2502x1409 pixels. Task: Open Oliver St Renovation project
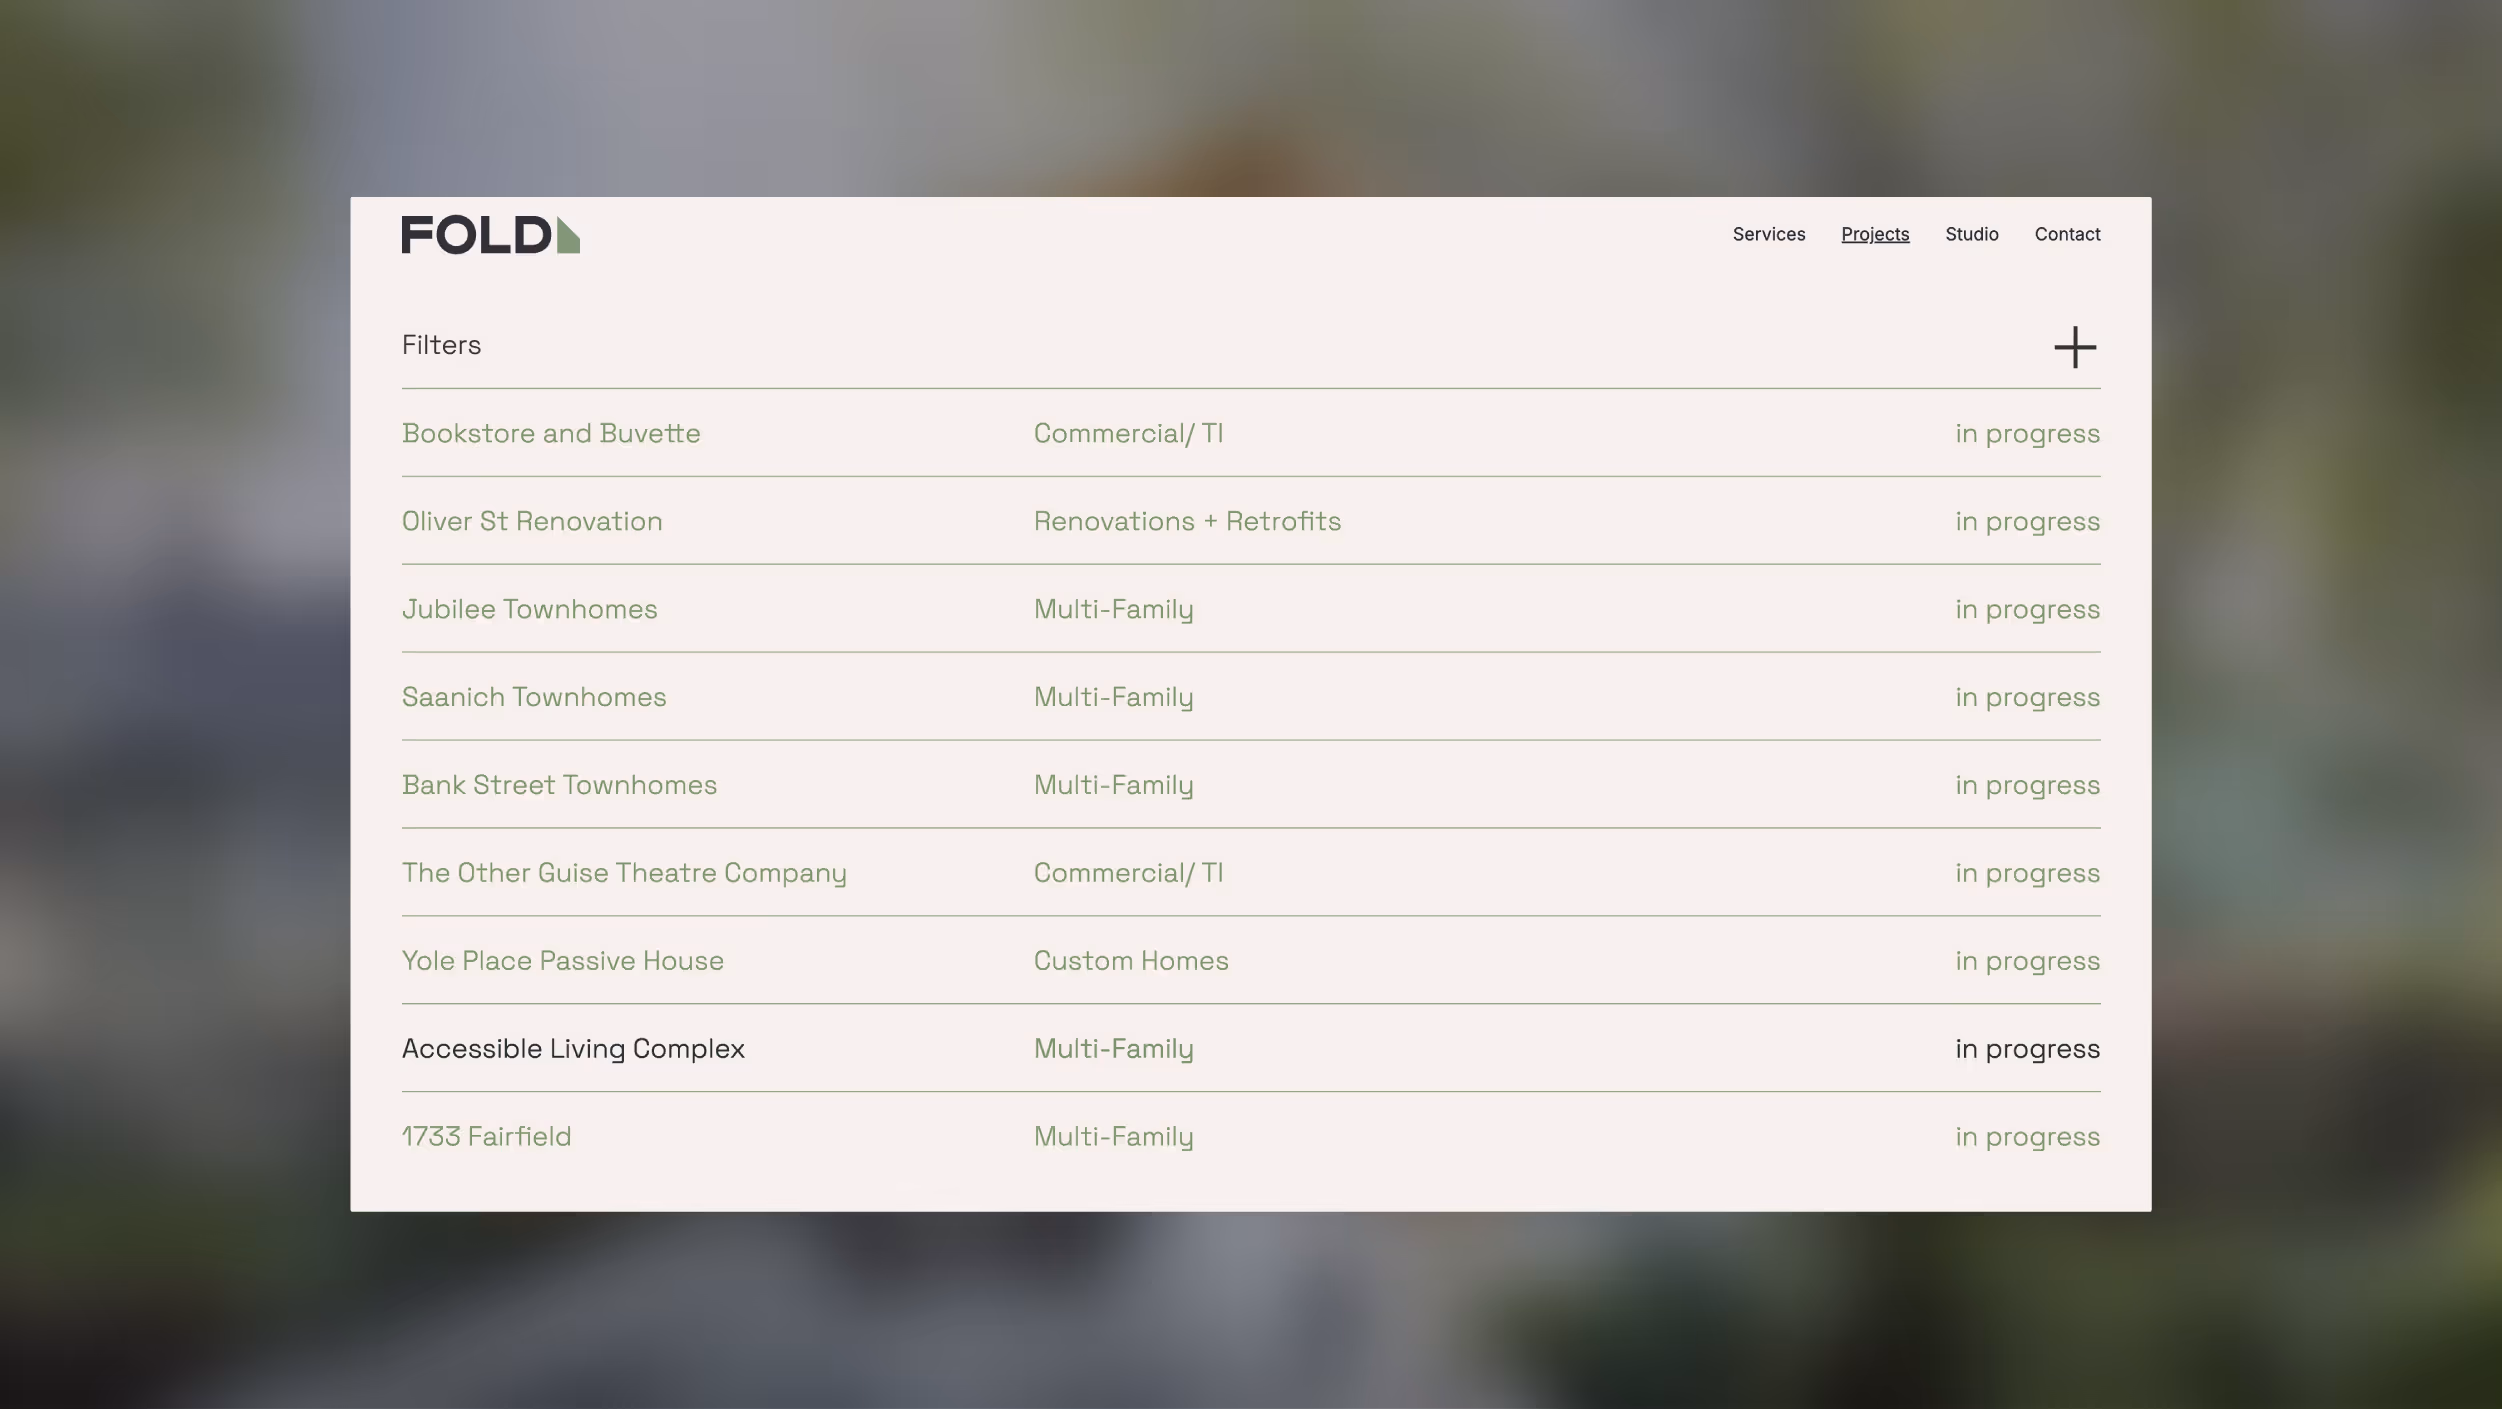pyautogui.click(x=531, y=522)
